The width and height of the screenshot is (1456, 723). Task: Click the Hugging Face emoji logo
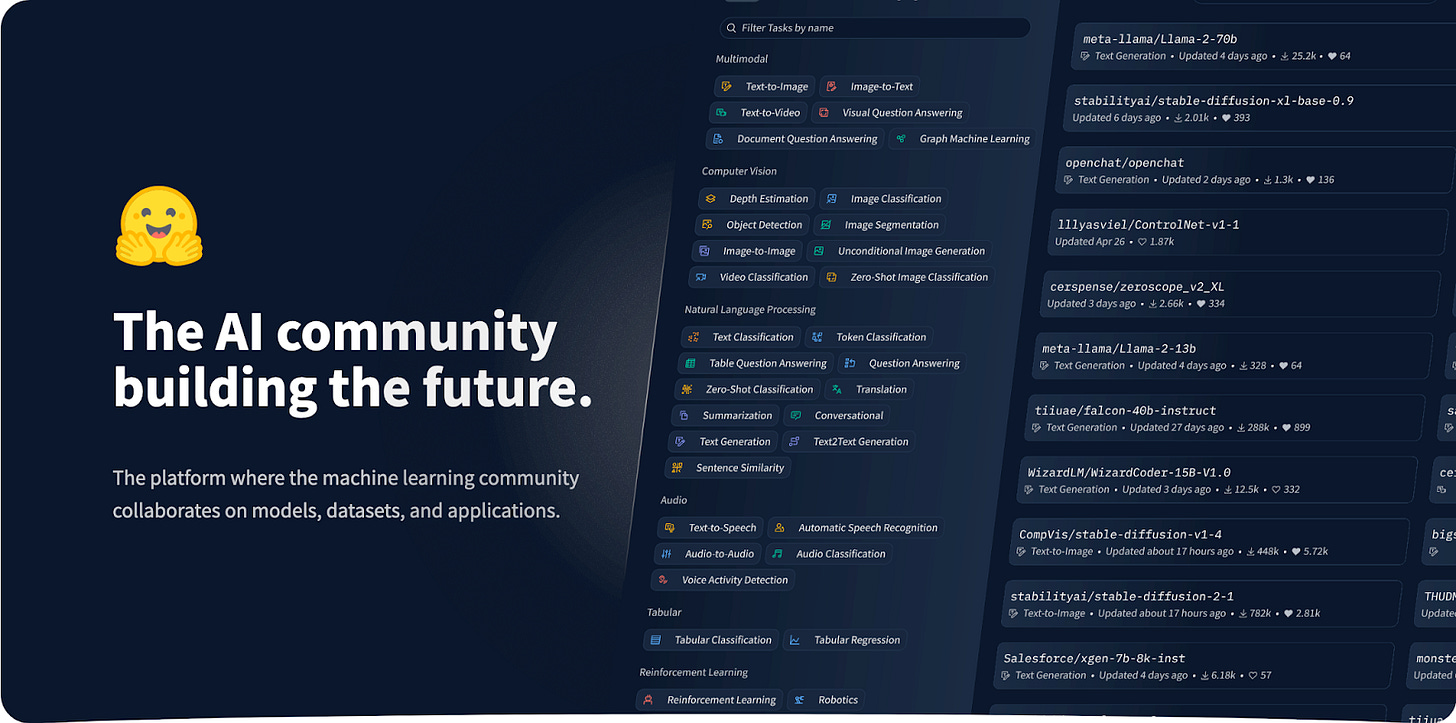tap(159, 226)
